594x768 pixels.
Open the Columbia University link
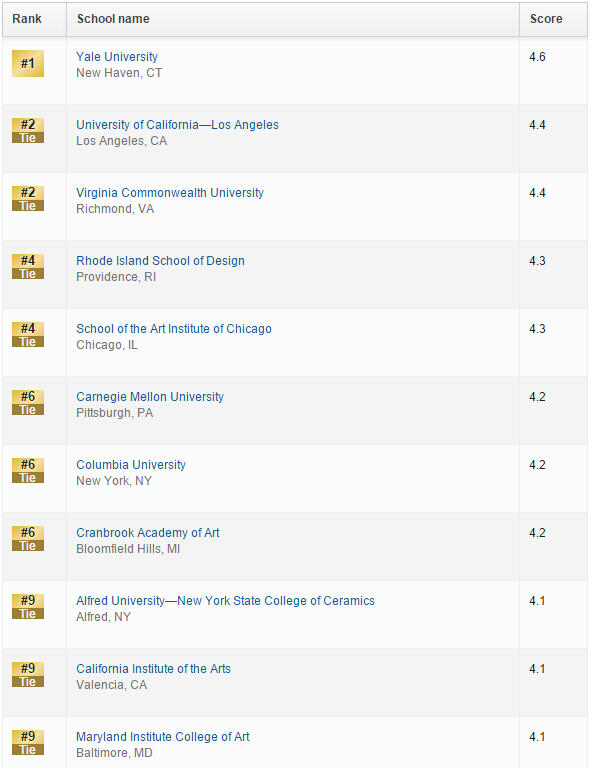[131, 465]
